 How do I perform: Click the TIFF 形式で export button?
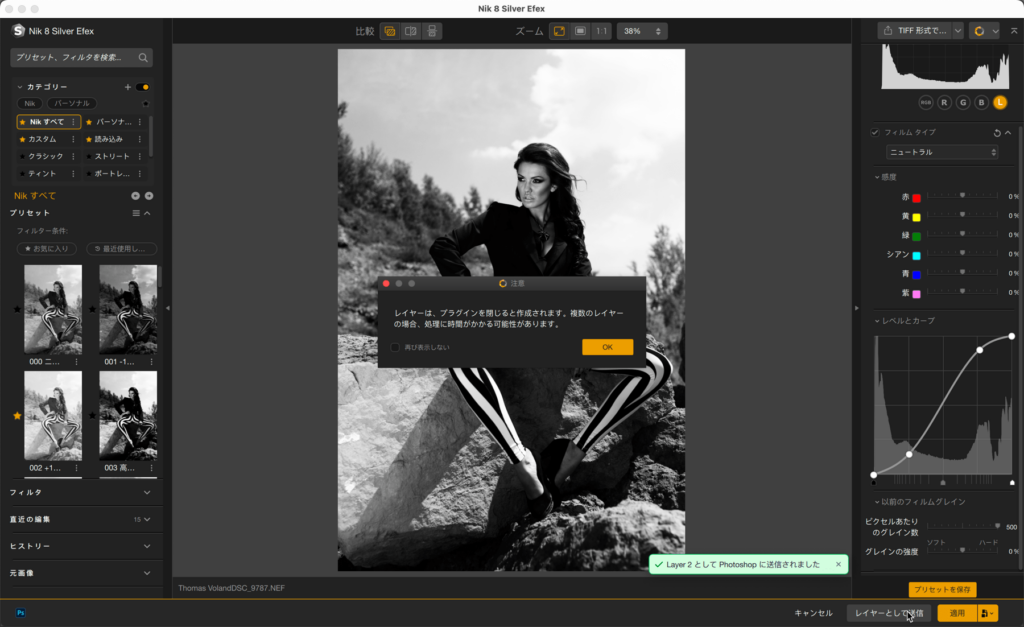coord(915,31)
